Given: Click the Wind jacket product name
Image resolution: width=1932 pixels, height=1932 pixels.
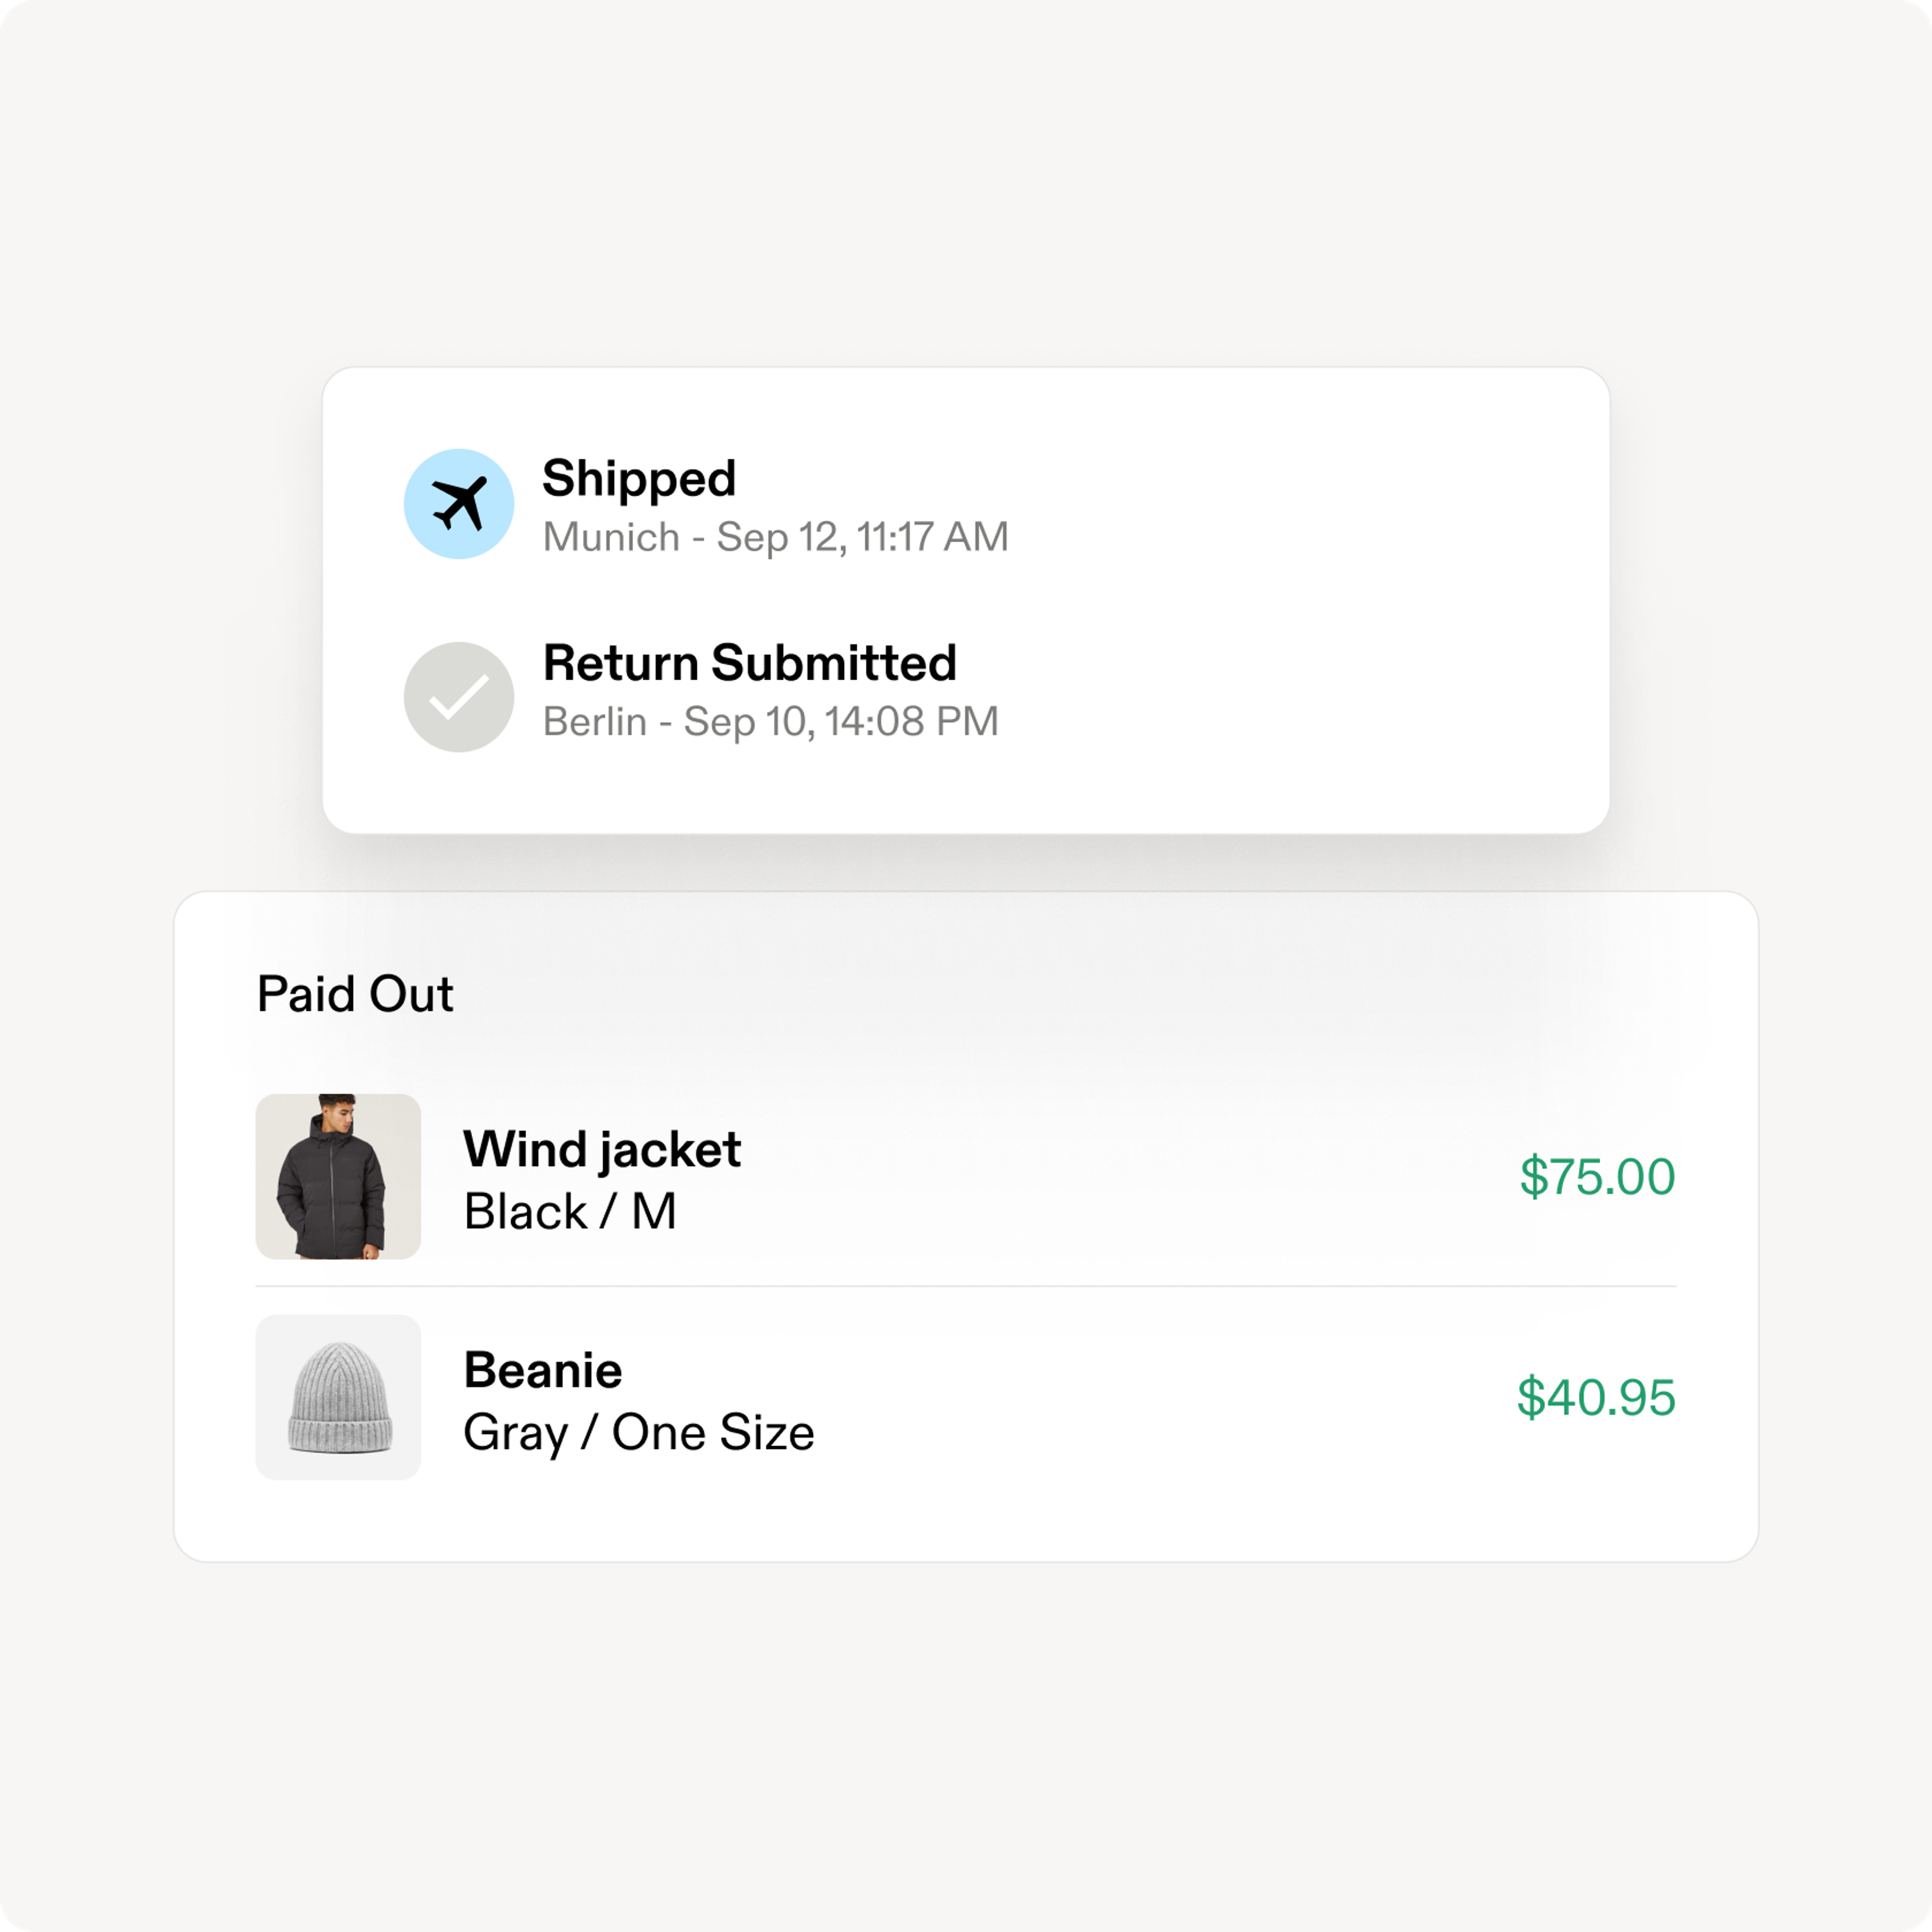Looking at the screenshot, I should pyautogui.click(x=602, y=1150).
